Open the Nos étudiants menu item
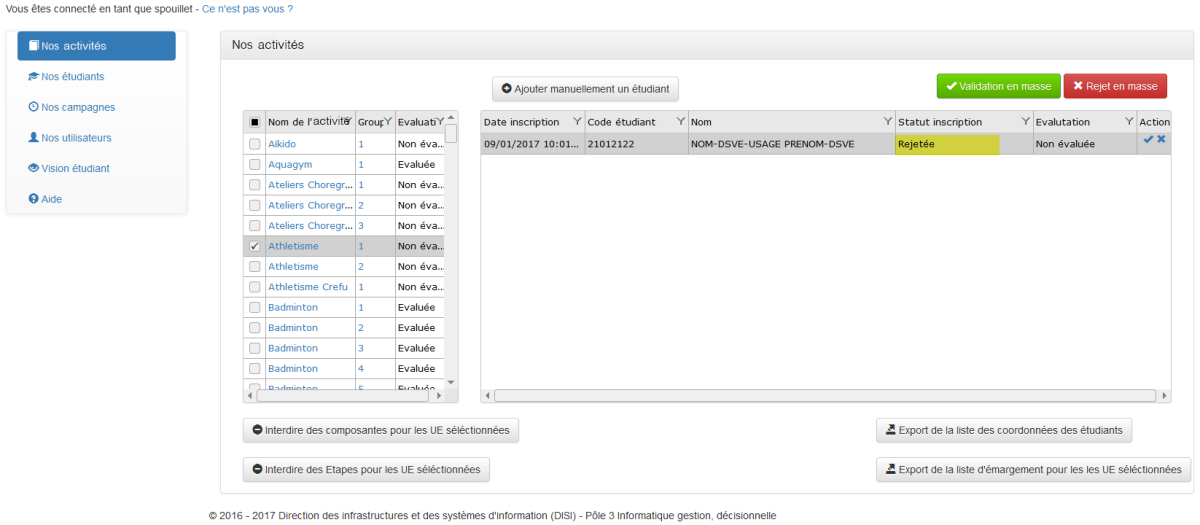The height and width of the screenshot is (525, 1200). (72, 76)
